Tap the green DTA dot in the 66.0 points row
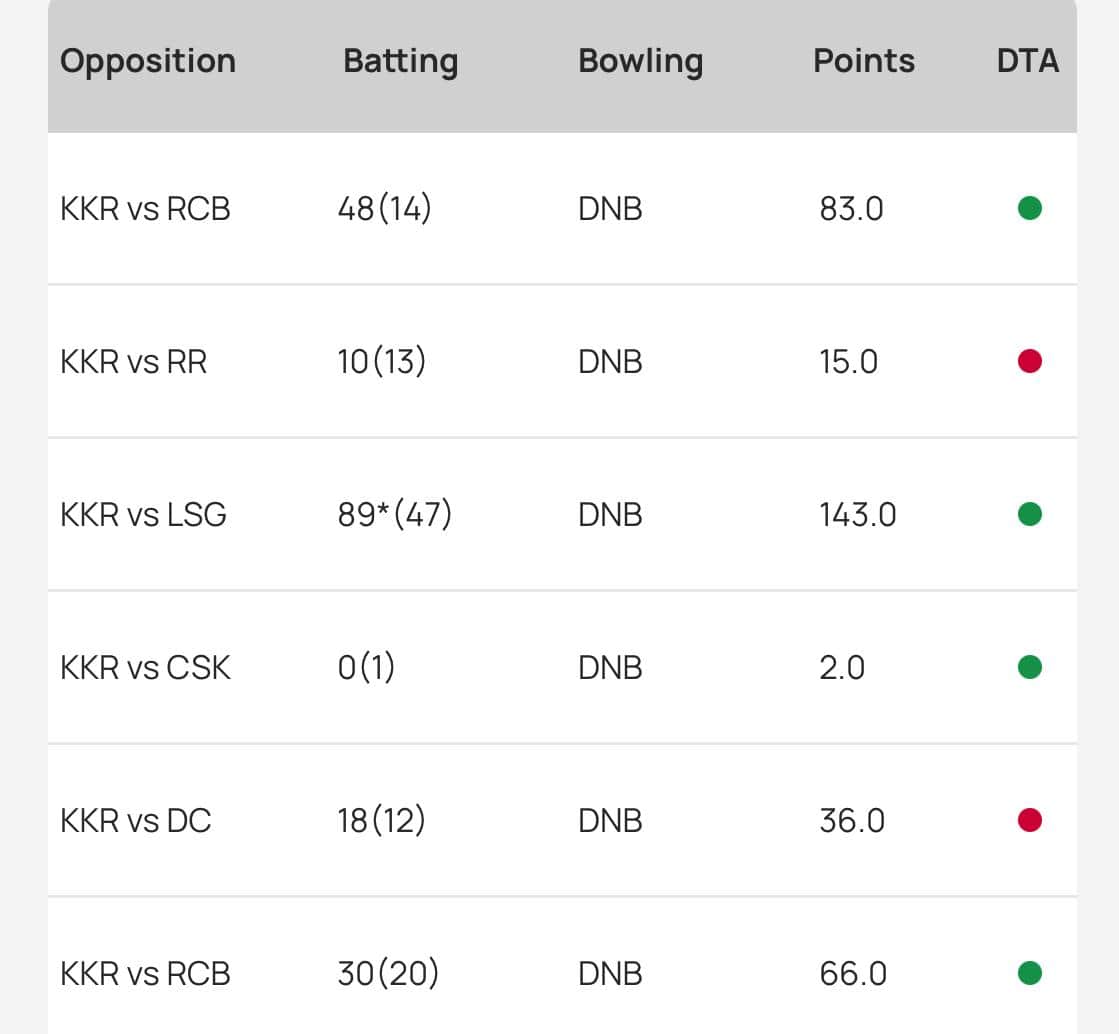The image size is (1119, 1034). coord(1029,973)
